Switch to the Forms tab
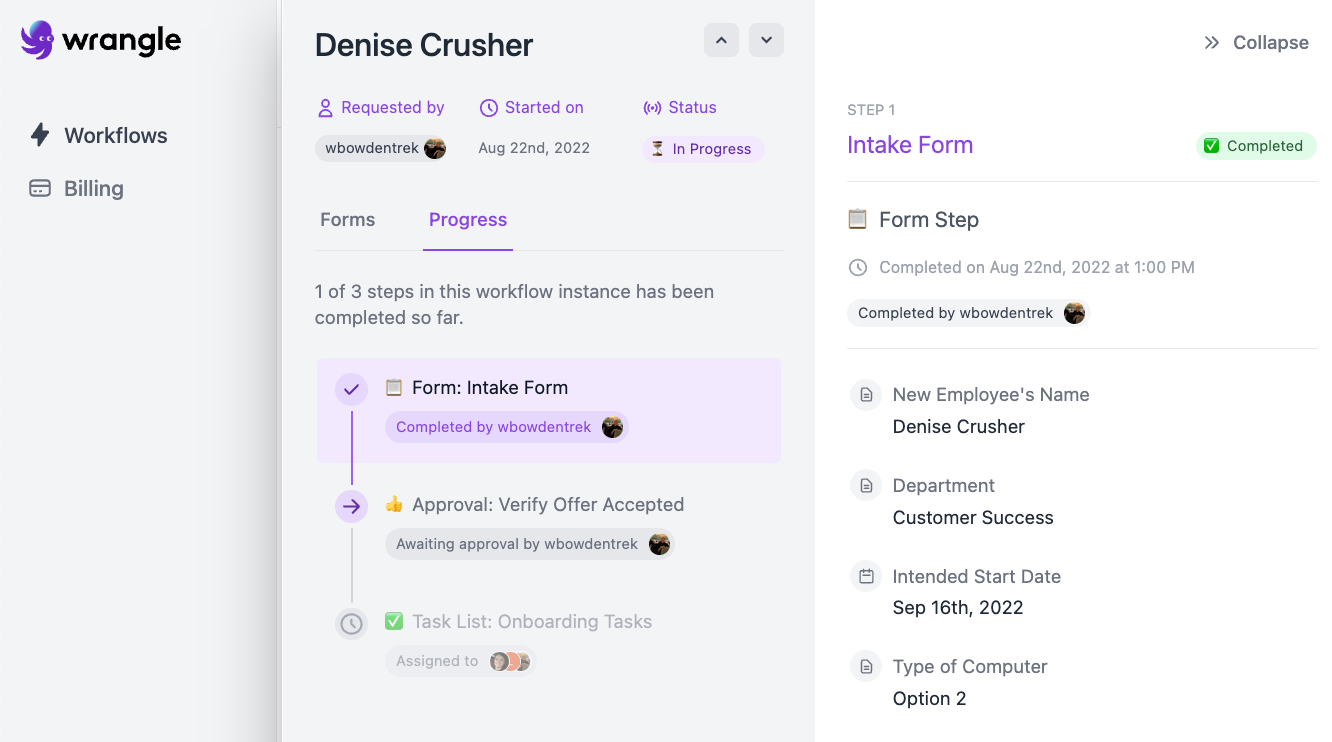This screenshot has height=742, width=1332. (x=347, y=220)
